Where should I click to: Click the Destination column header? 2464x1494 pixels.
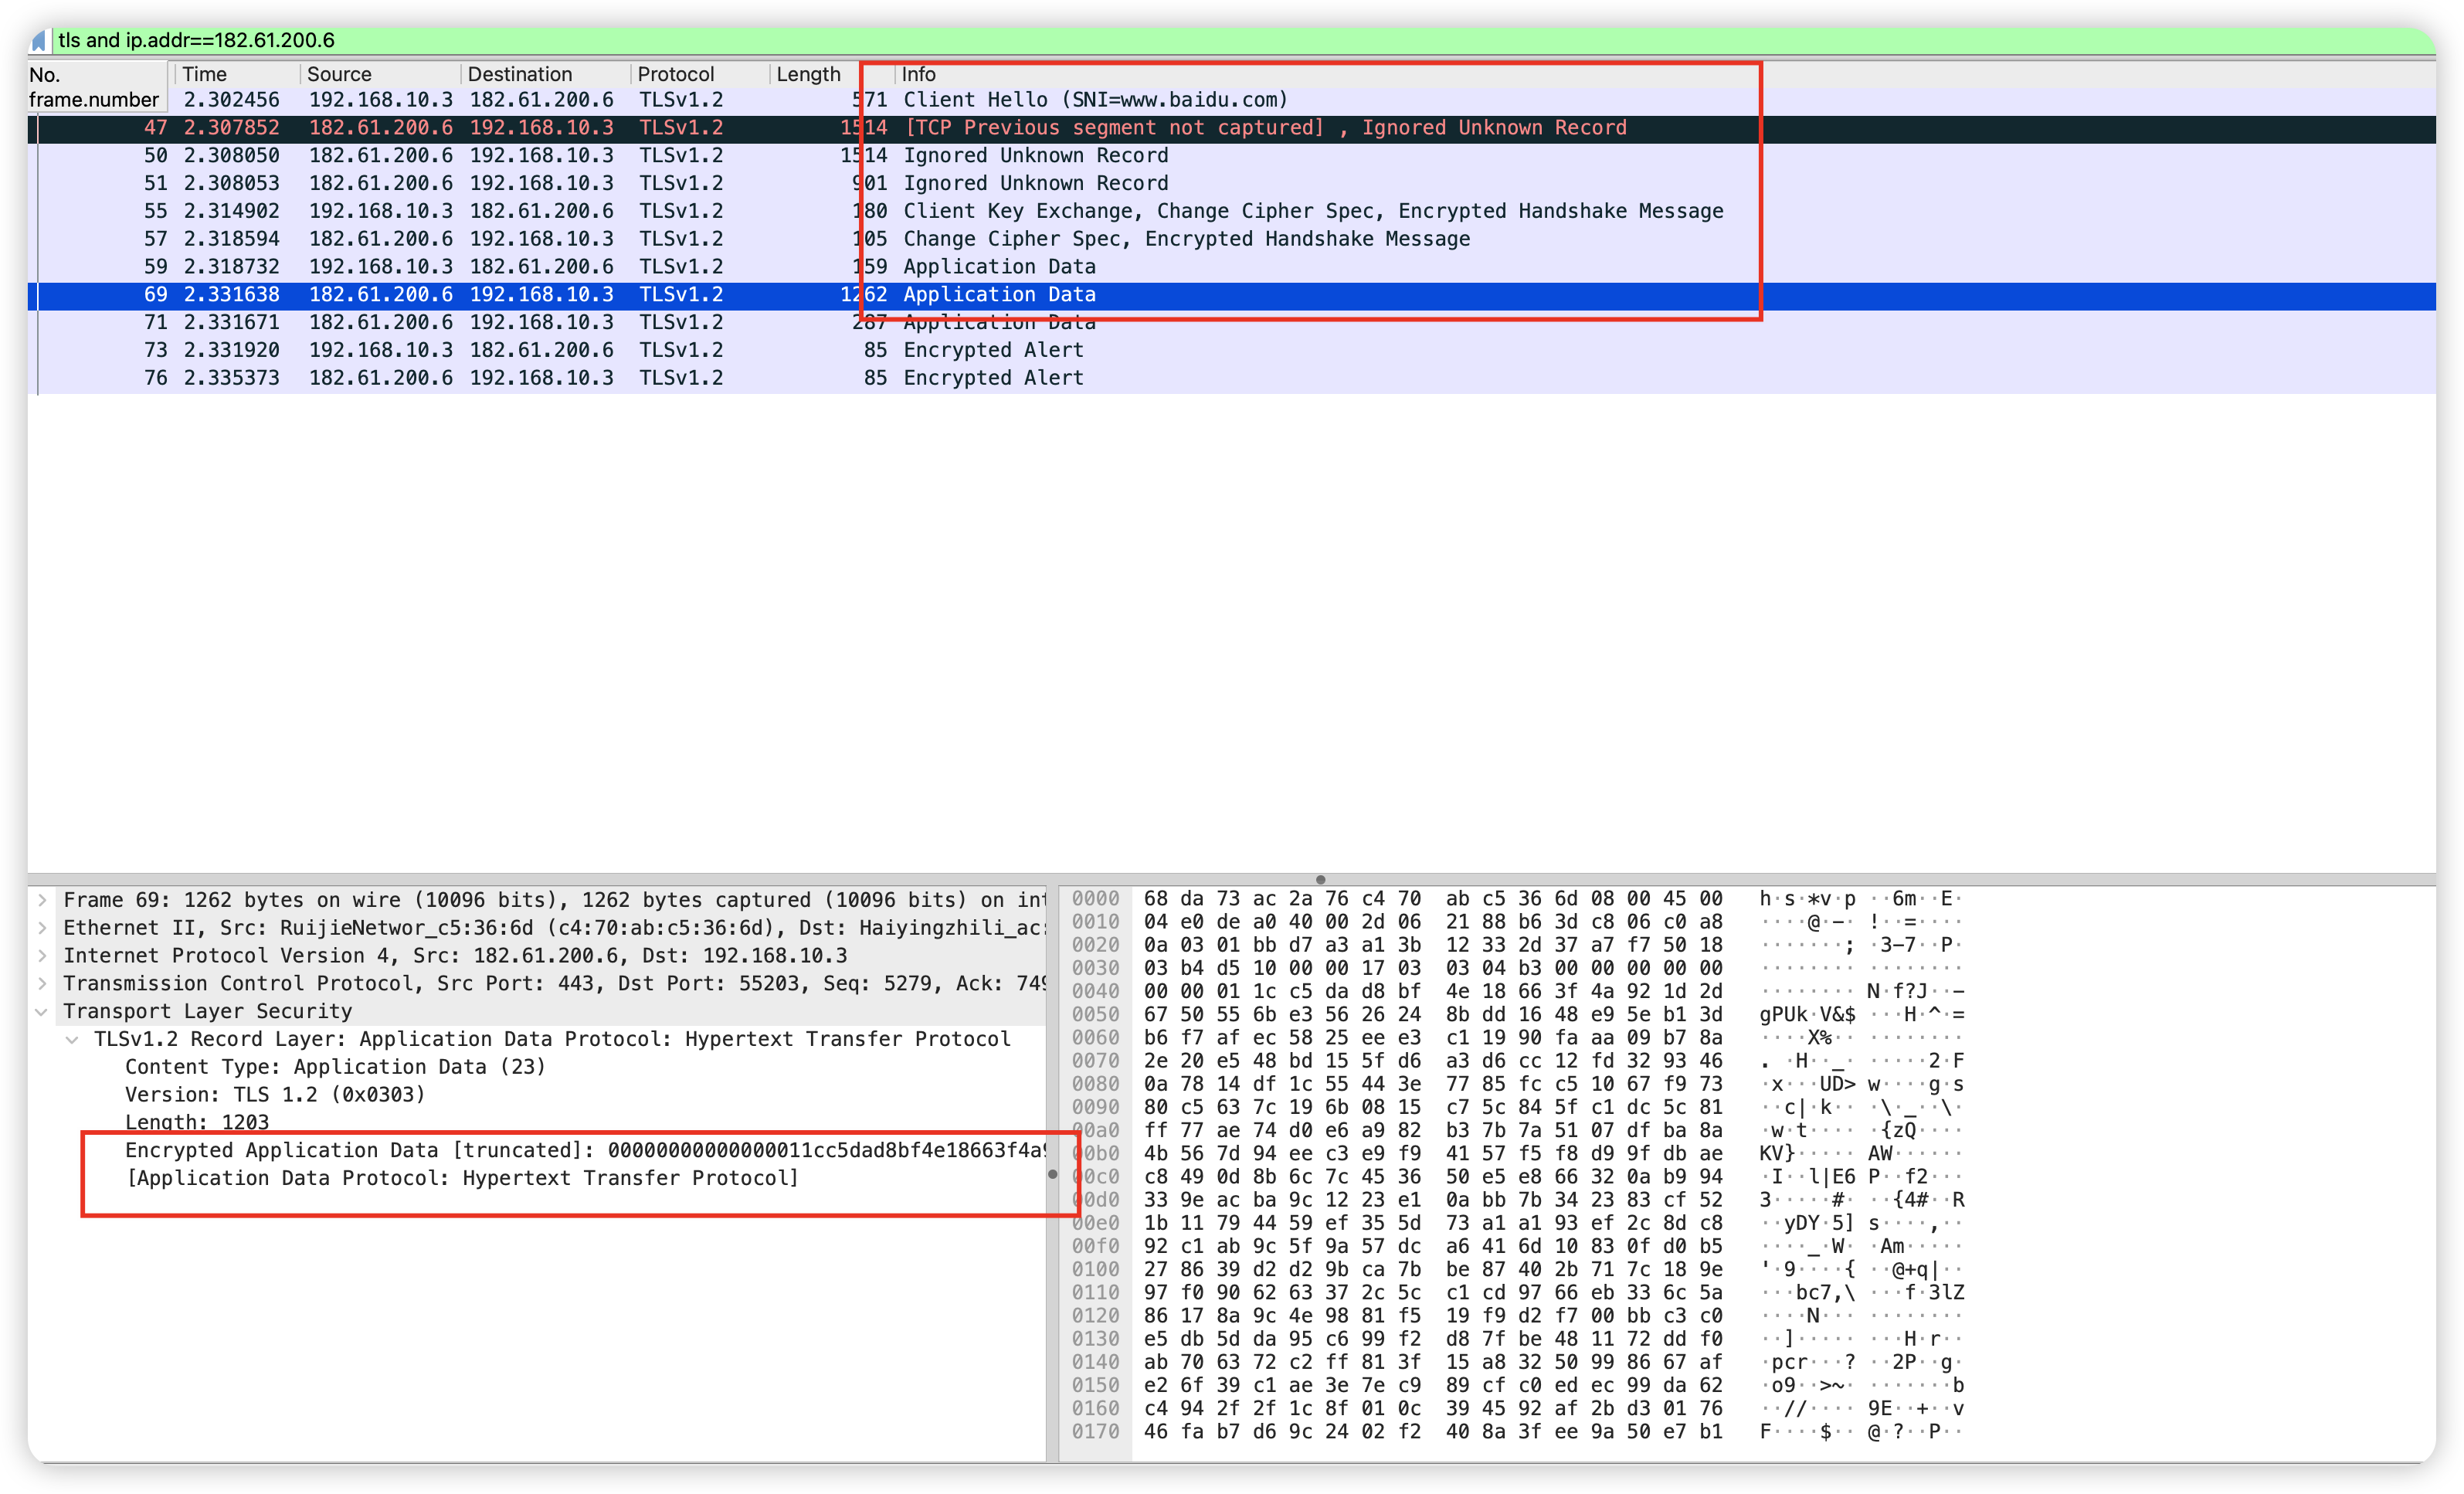(x=519, y=74)
